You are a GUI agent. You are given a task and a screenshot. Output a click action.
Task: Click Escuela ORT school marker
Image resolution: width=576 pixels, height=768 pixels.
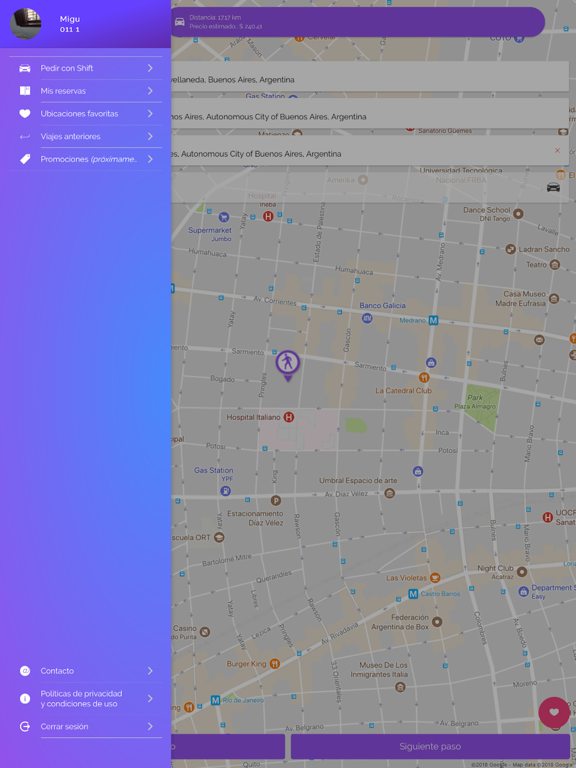219,537
